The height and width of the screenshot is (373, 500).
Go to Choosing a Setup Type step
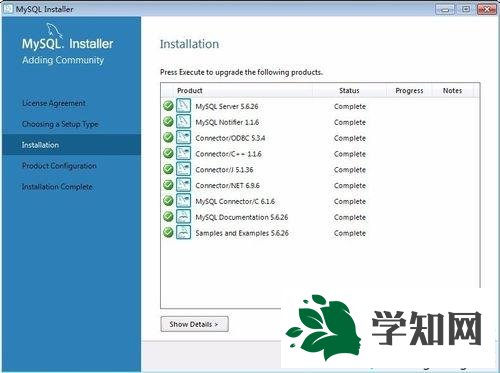coord(60,124)
